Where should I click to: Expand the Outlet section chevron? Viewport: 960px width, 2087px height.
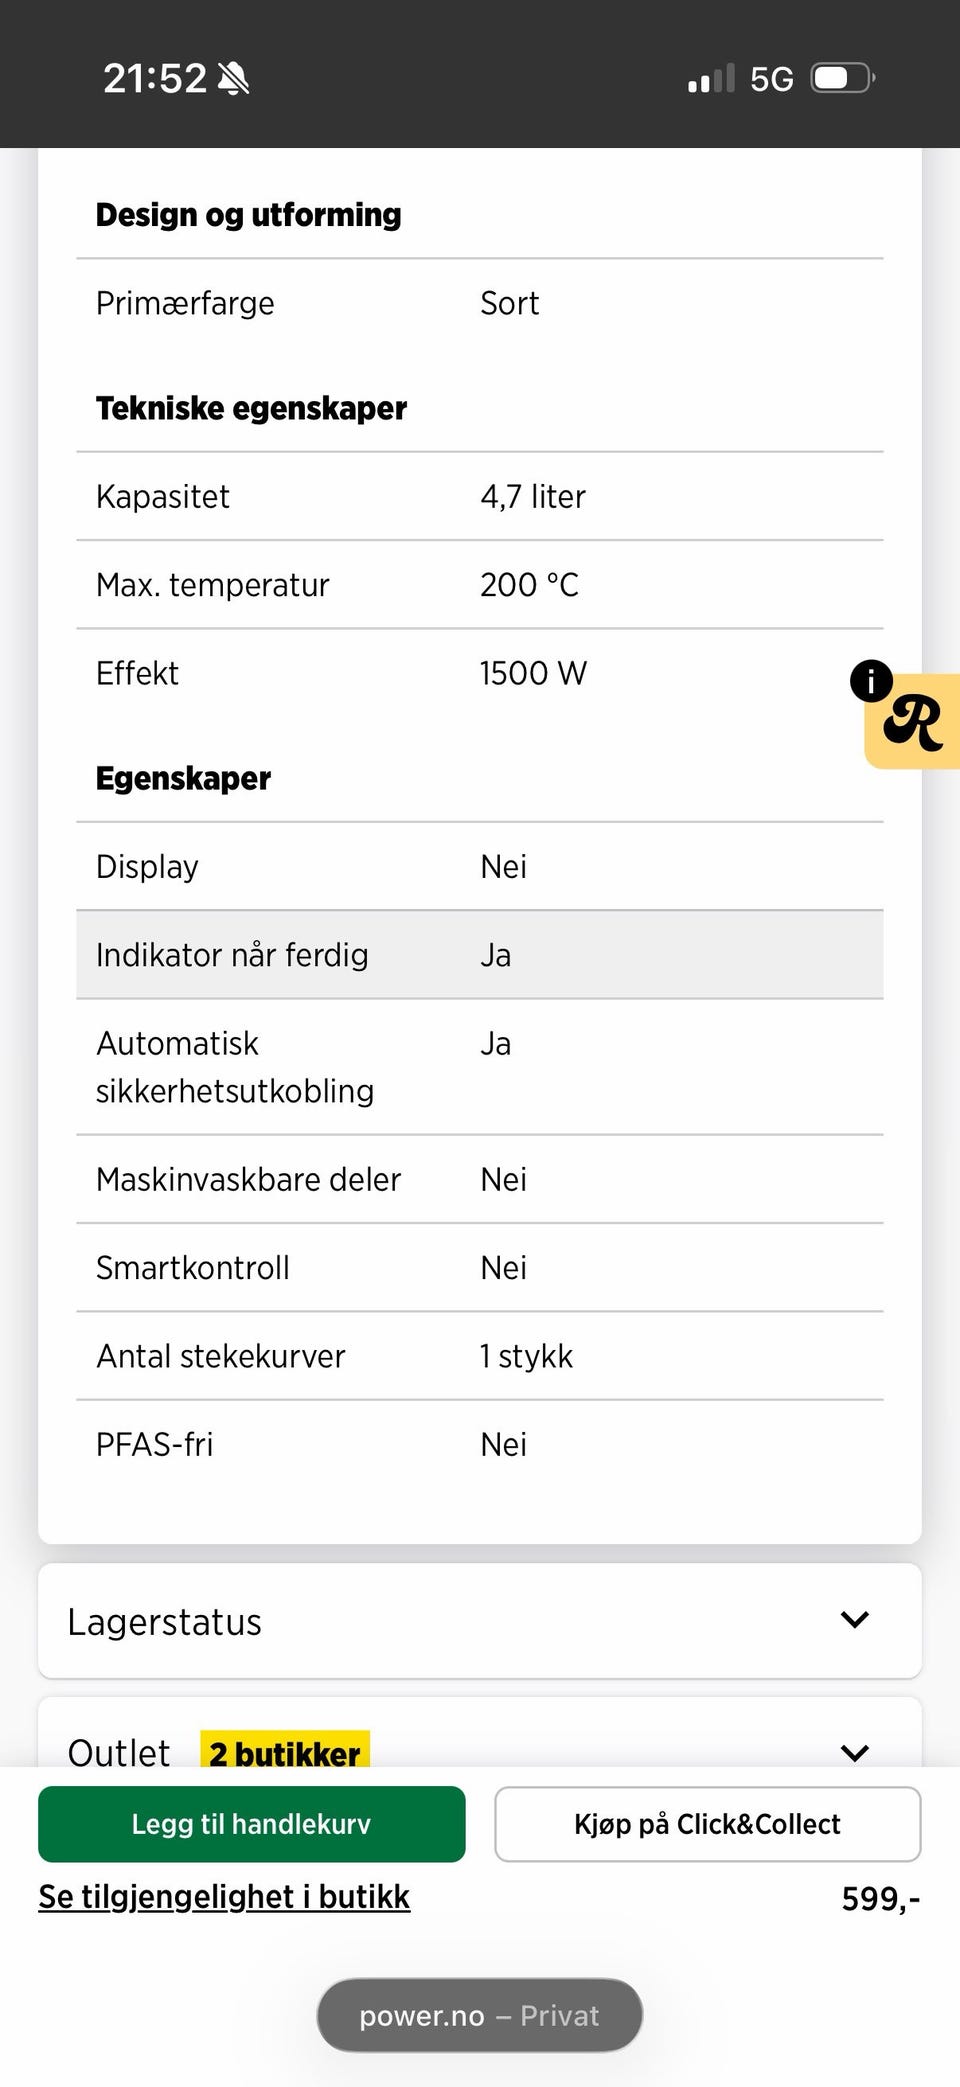pos(854,1752)
